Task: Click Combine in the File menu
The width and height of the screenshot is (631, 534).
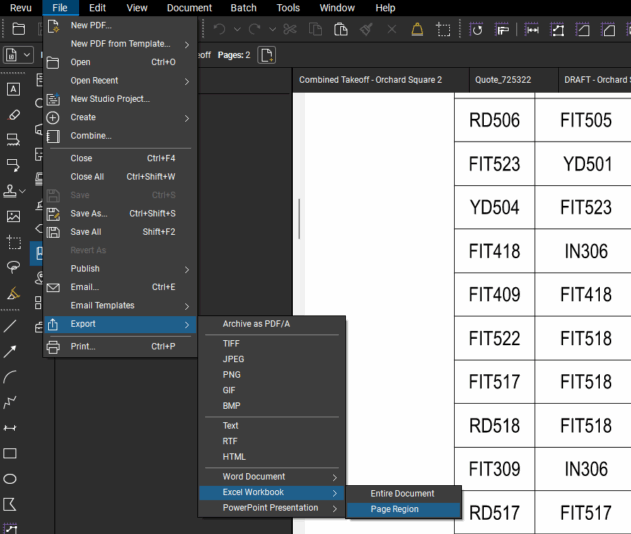Action: pyautogui.click(x=90, y=136)
